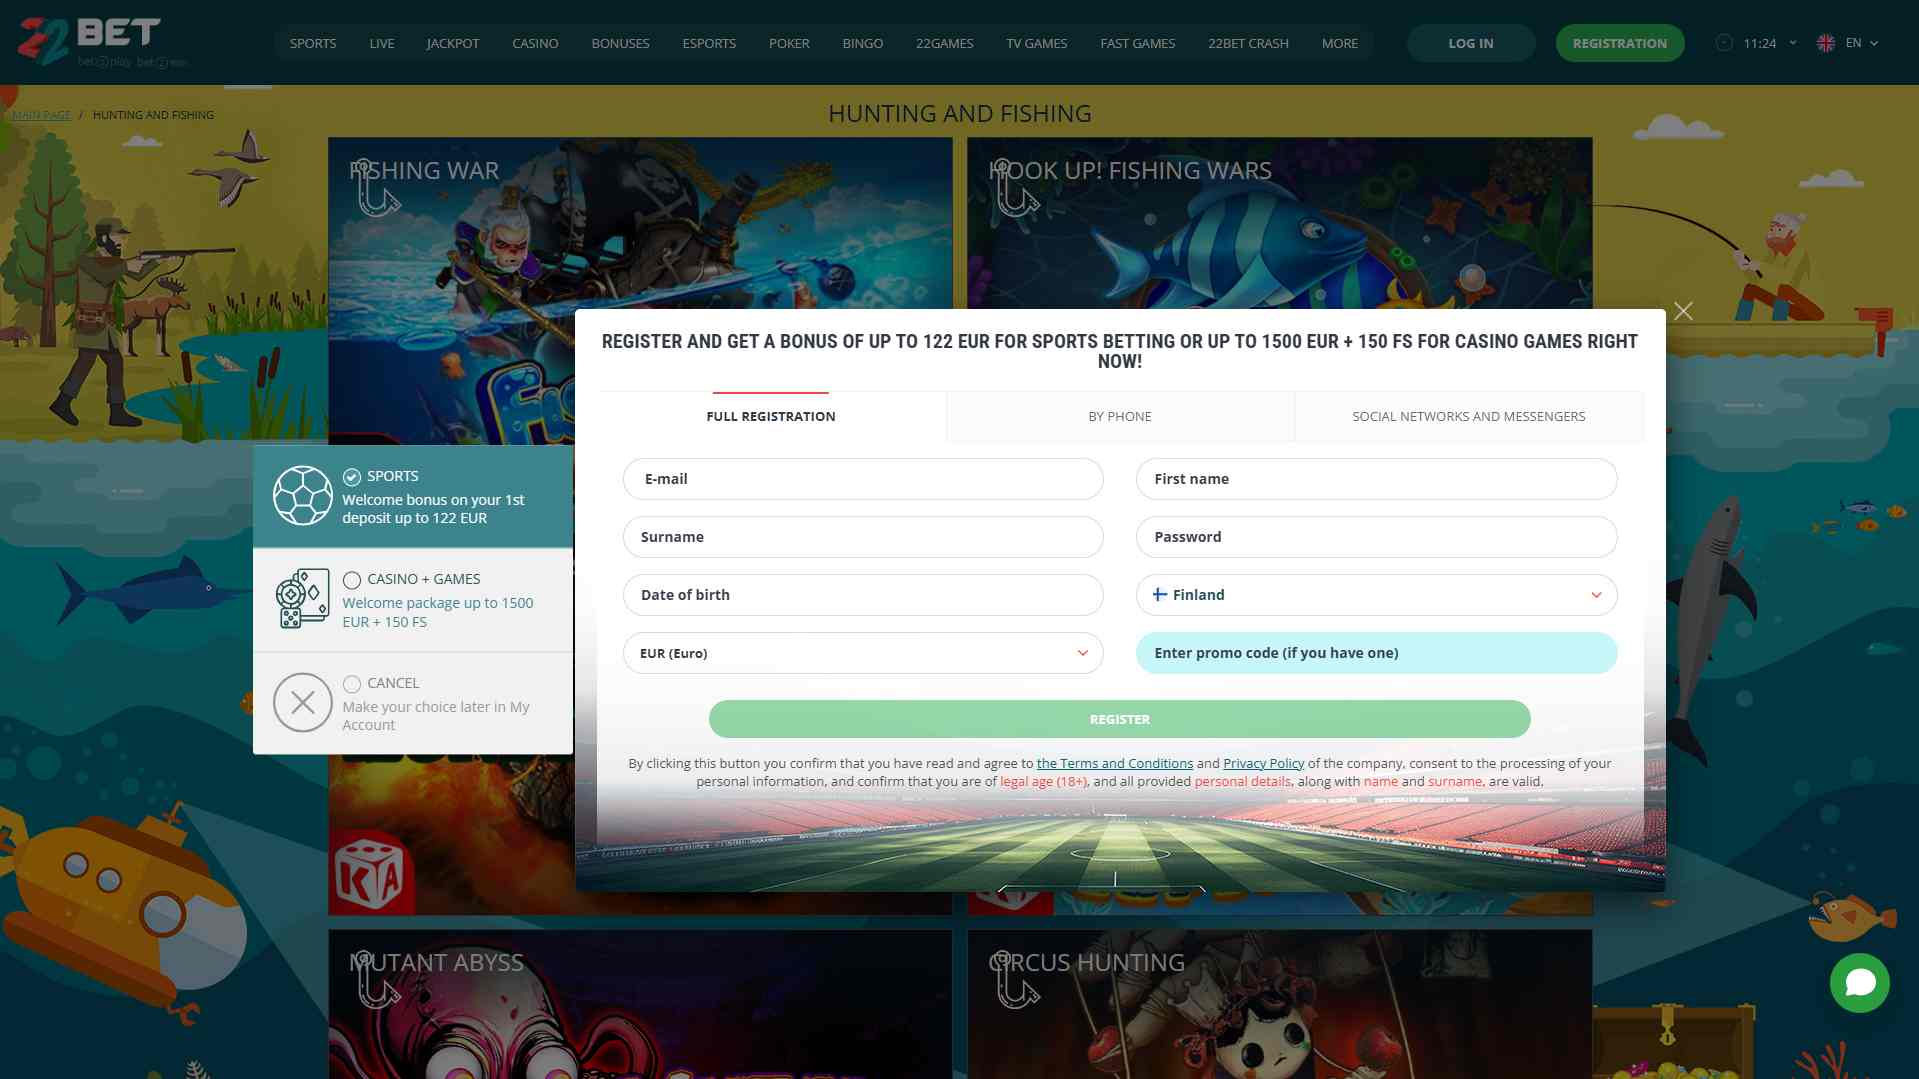Expand the Finland country dropdown
The width and height of the screenshot is (1919, 1079).
tap(1595, 595)
